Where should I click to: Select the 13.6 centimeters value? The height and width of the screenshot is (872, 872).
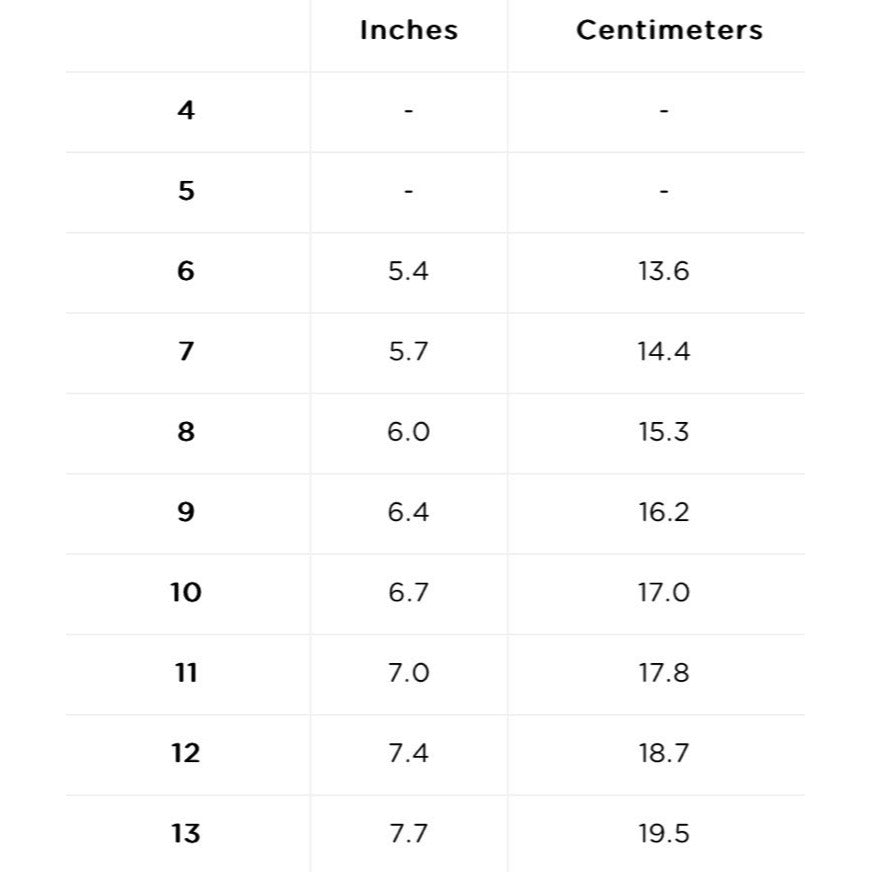pyautogui.click(x=664, y=271)
